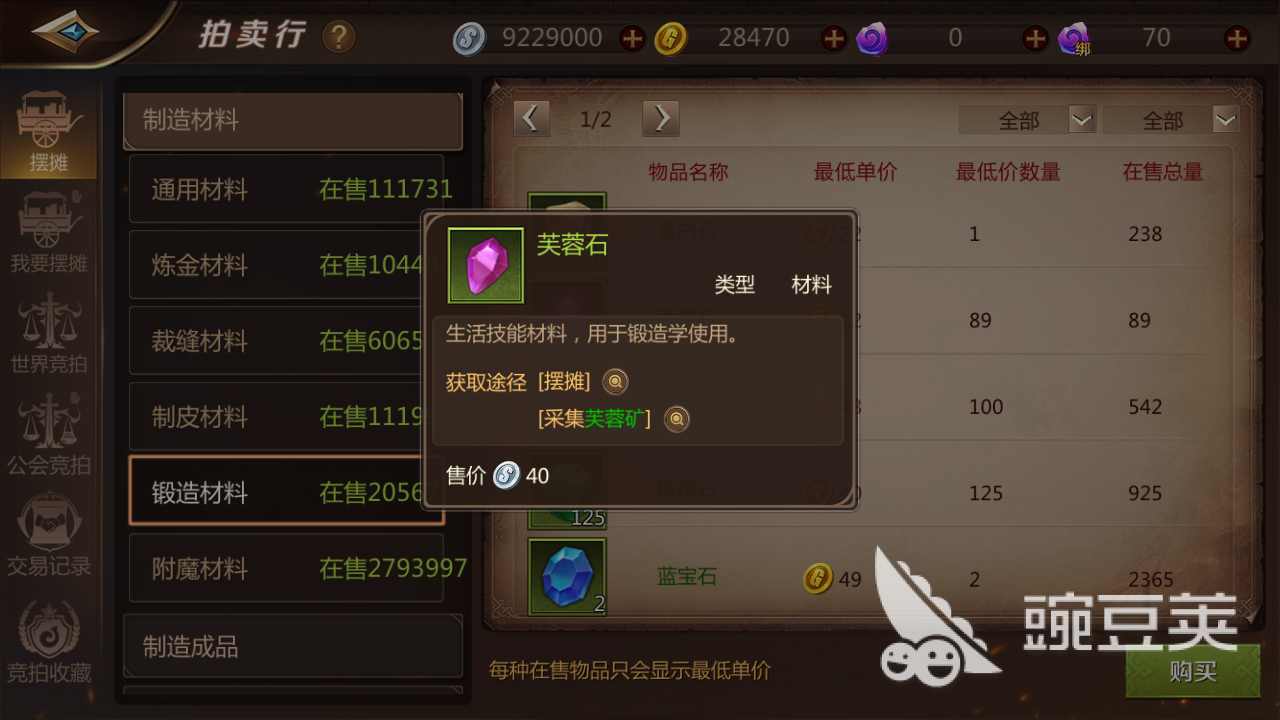Image resolution: width=1280 pixels, height=720 pixels.
Task: Select 附魔材料 category
Action: [x=286, y=568]
